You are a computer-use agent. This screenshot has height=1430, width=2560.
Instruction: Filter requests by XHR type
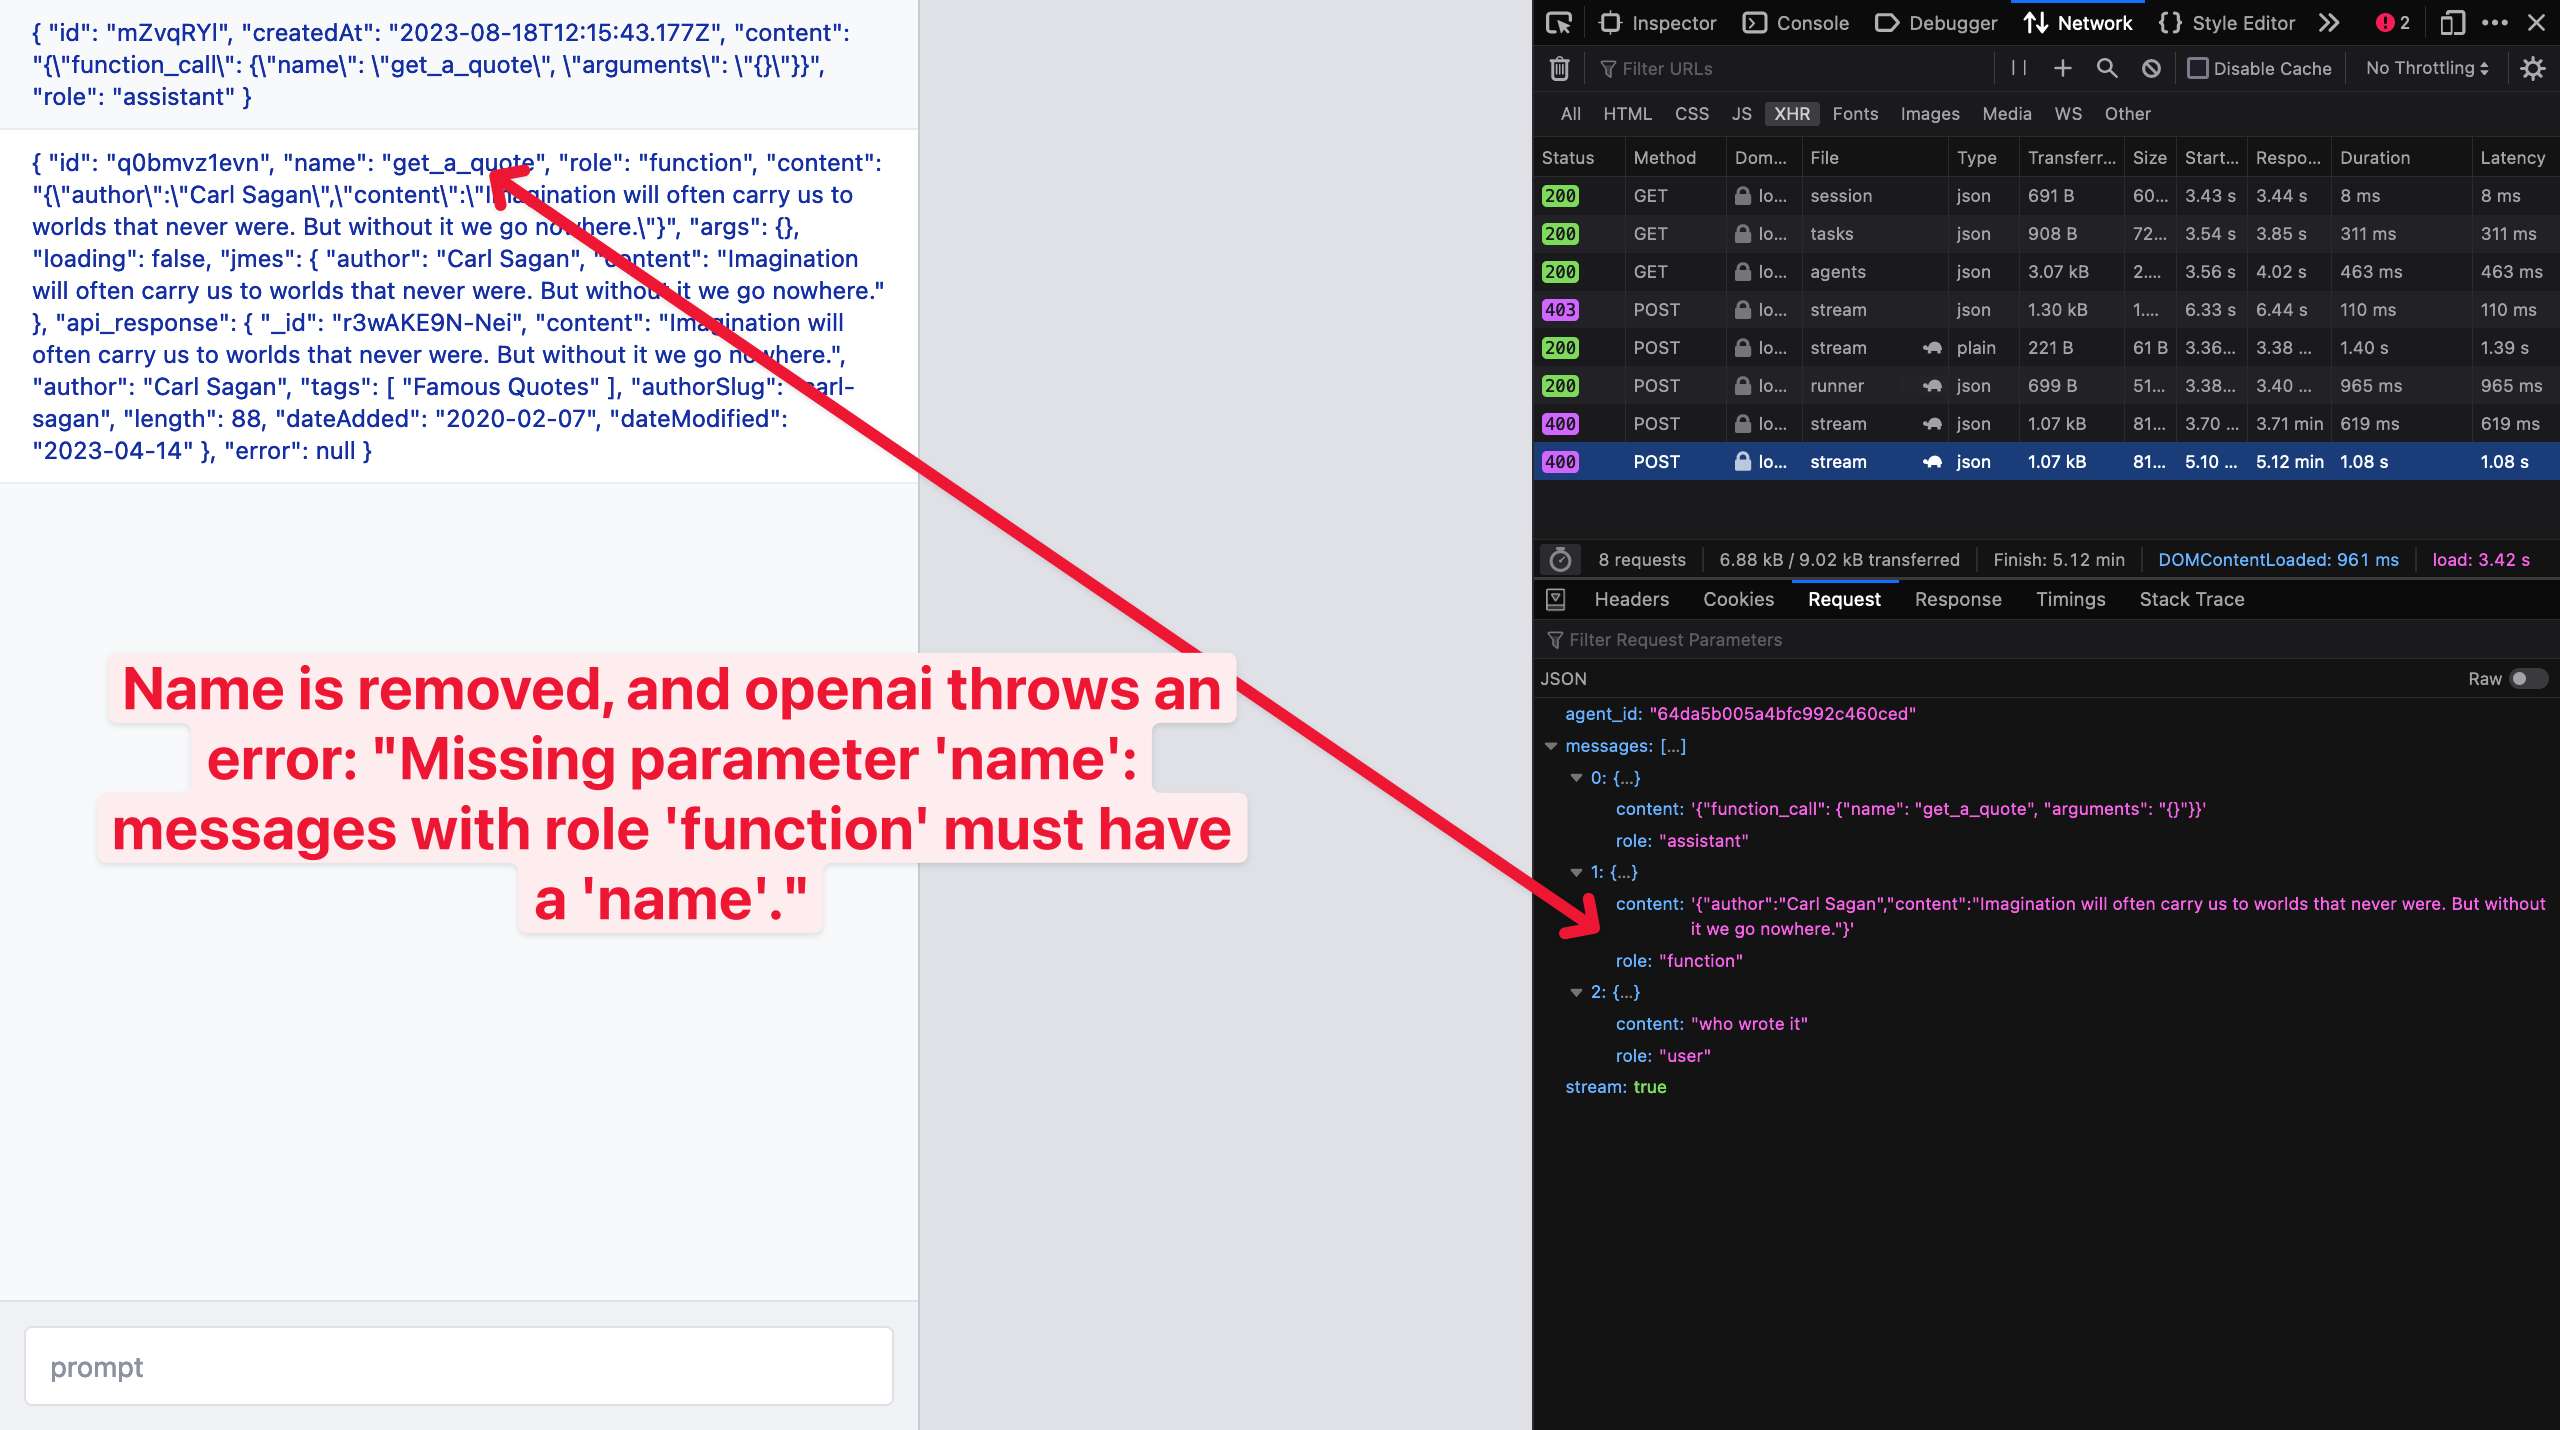(x=1791, y=114)
